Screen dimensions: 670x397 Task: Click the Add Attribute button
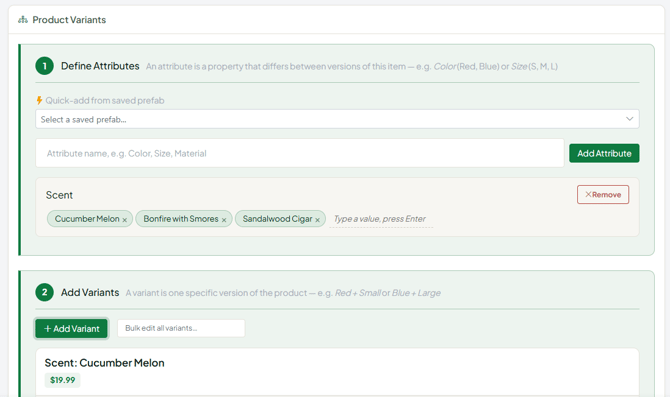604,153
